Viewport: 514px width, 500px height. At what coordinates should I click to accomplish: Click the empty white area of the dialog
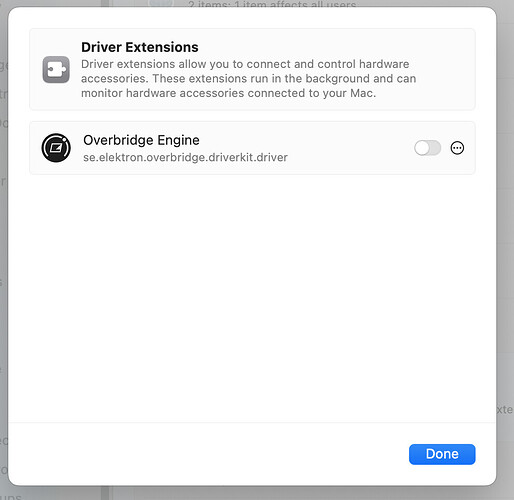tap(252, 297)
